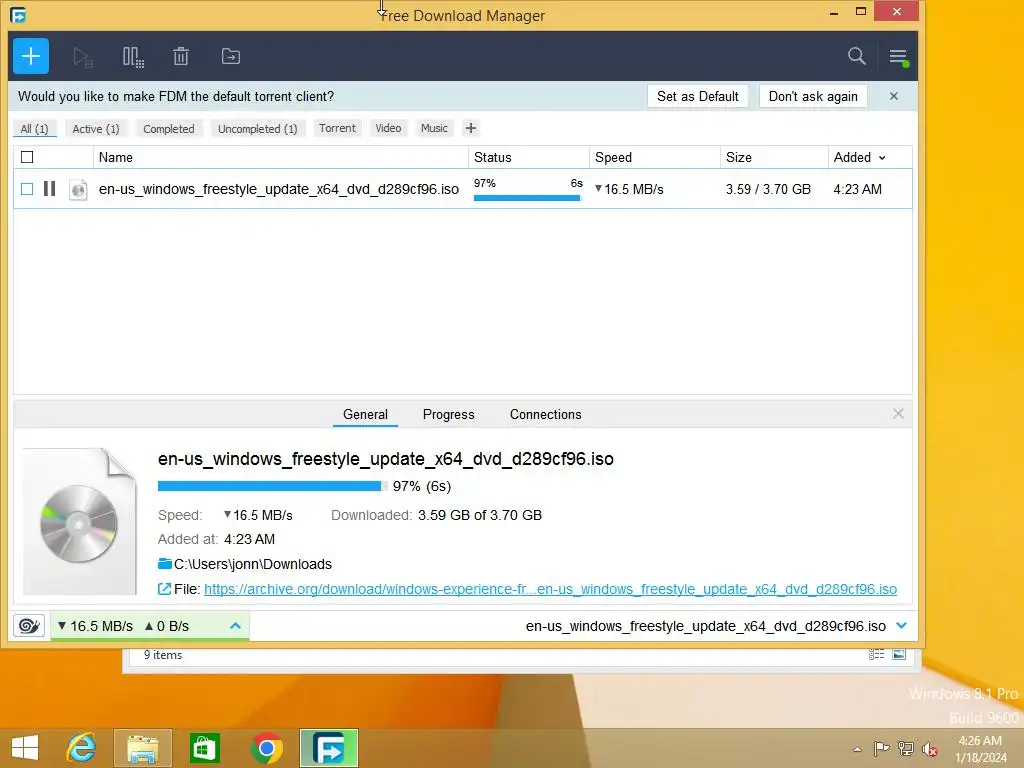Open Internet Explorer from the taskbar
The image size is (1024, 768).
[x=81, y=748]
